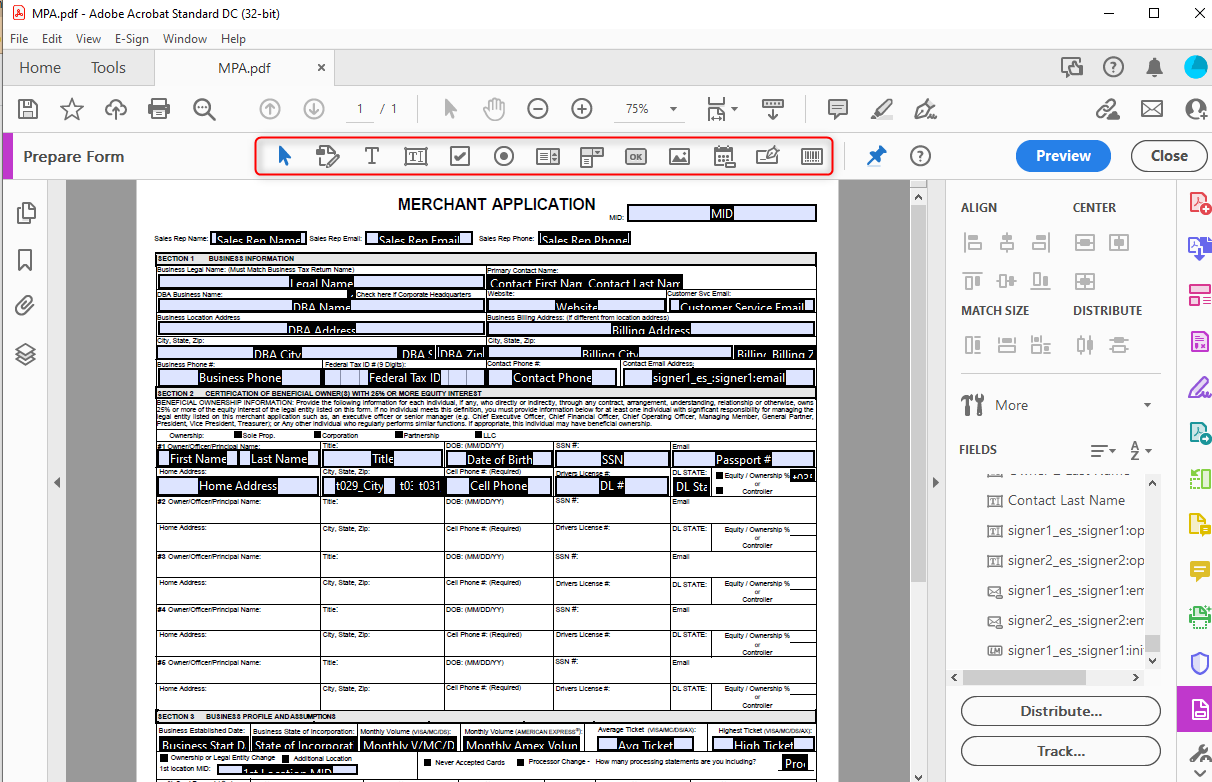Open the Add comment speech bubble icon
The height and width of the screenshot is (782, 1212).
(x=838, y=109)
